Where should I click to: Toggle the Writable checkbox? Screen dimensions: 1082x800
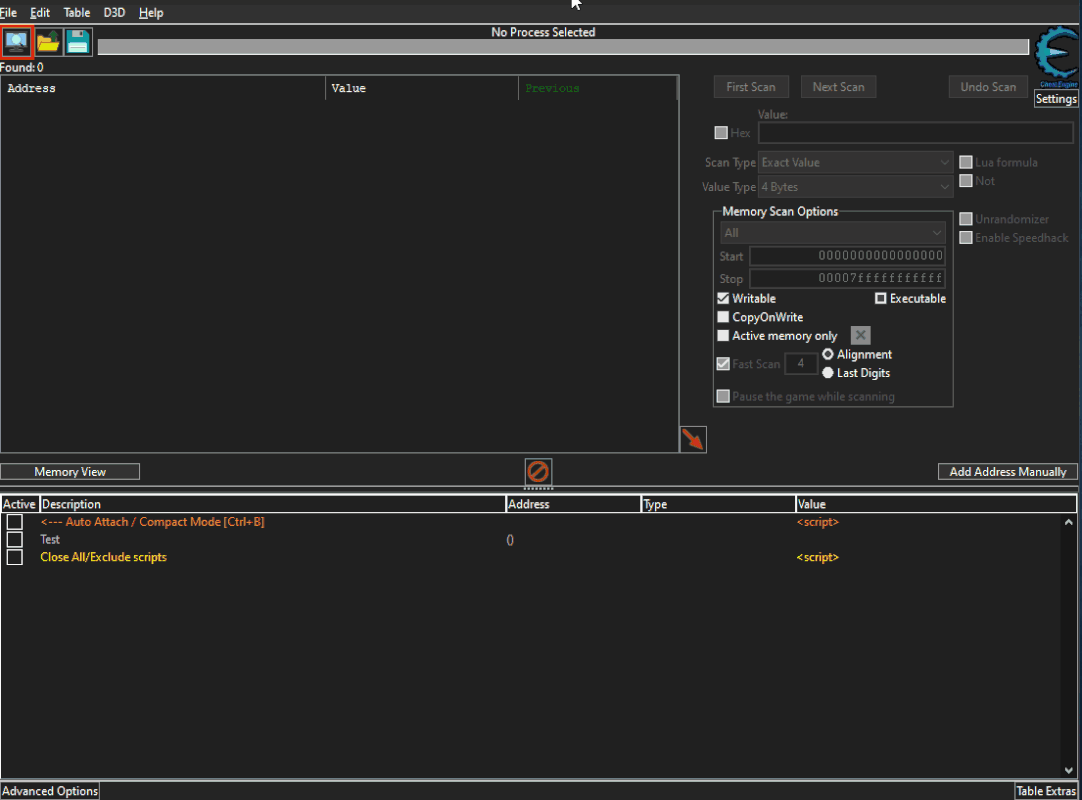click(723, 298)
